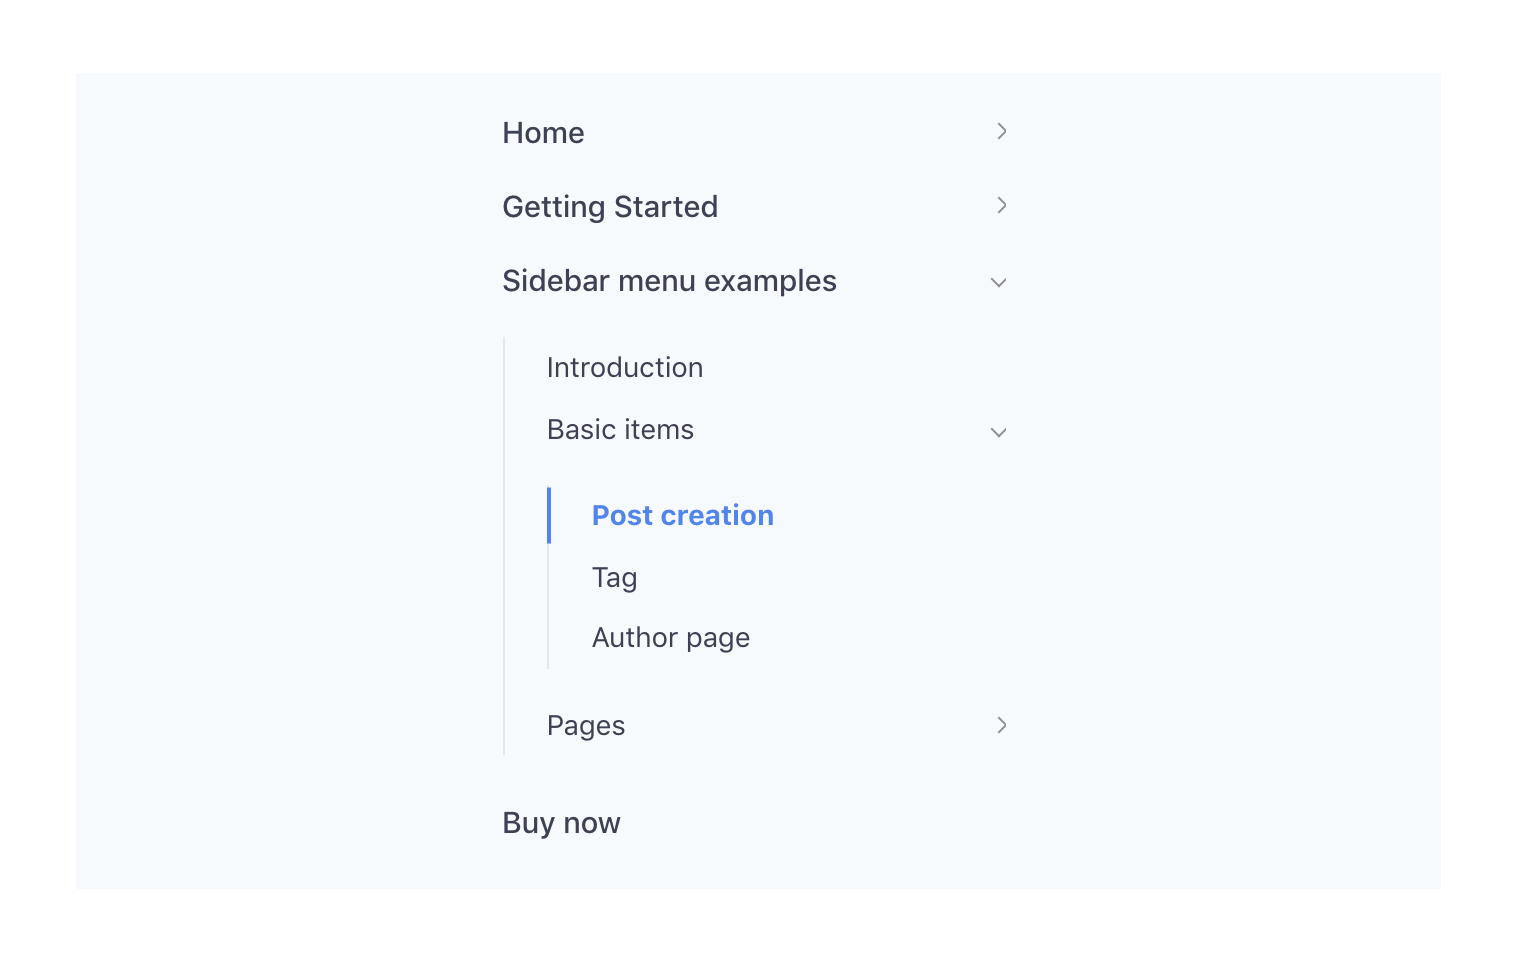The height and width of the screenshot is (961, 1516).
Task: Select the Pages navigation item
Action: (x=585, y=725)
